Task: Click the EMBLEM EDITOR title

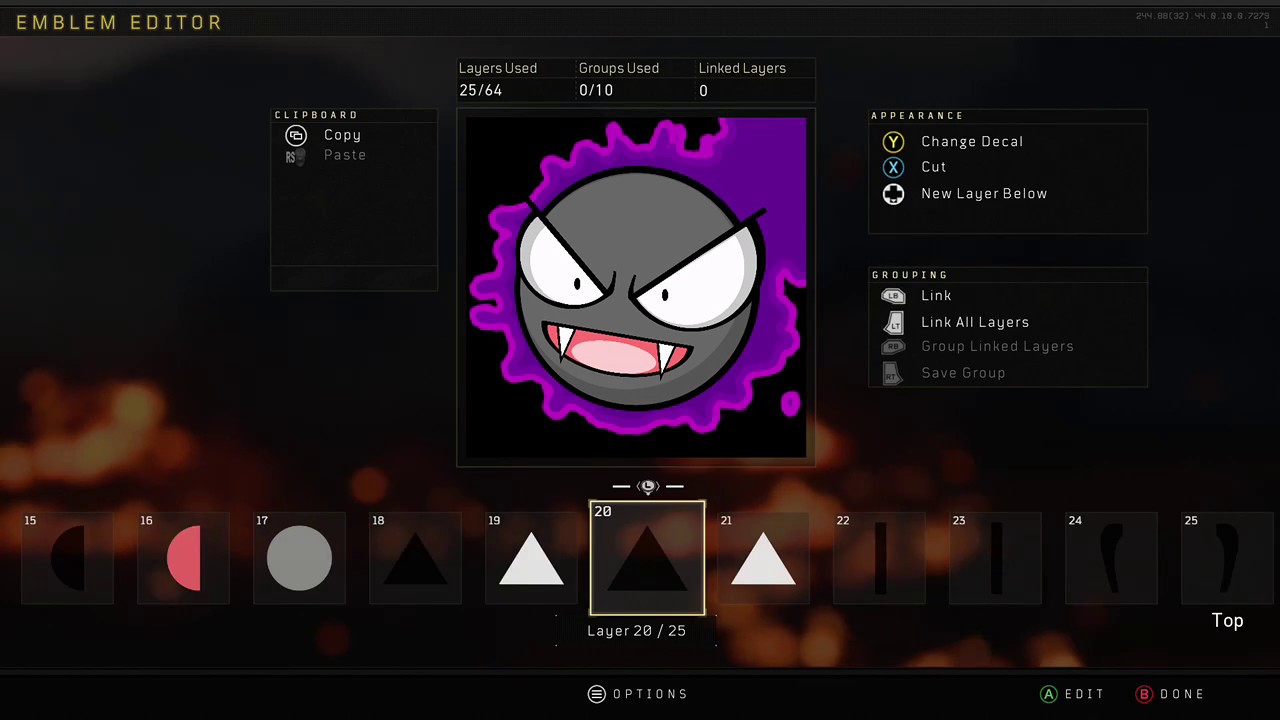Action: tap(119, 22)
